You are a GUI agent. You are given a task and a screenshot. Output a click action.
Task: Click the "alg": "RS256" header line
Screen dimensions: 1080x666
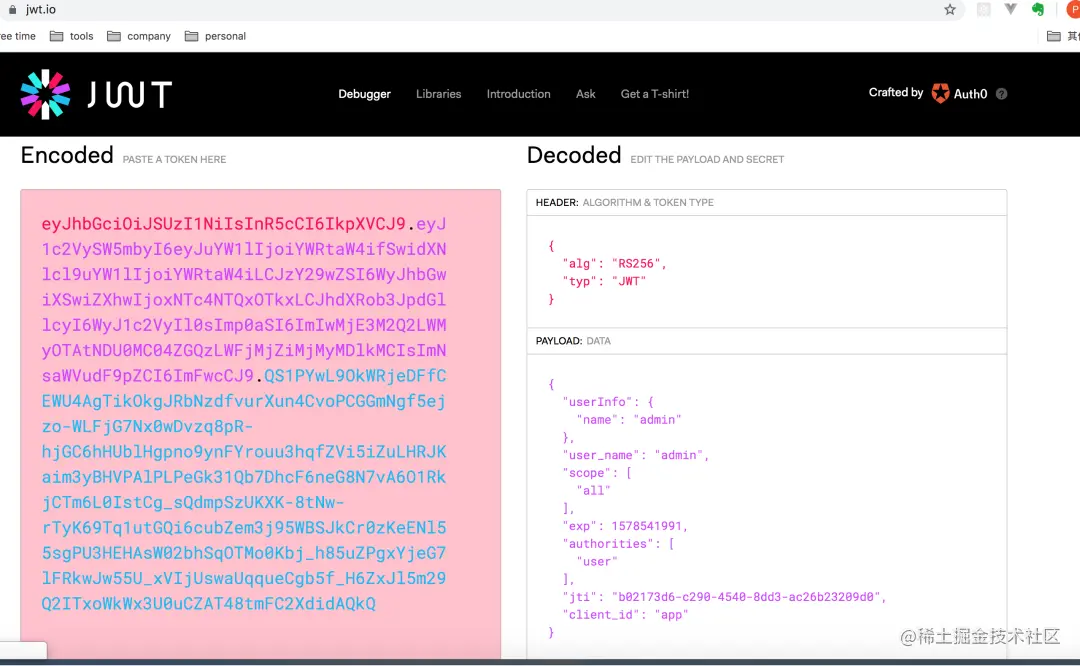[614, 263]
